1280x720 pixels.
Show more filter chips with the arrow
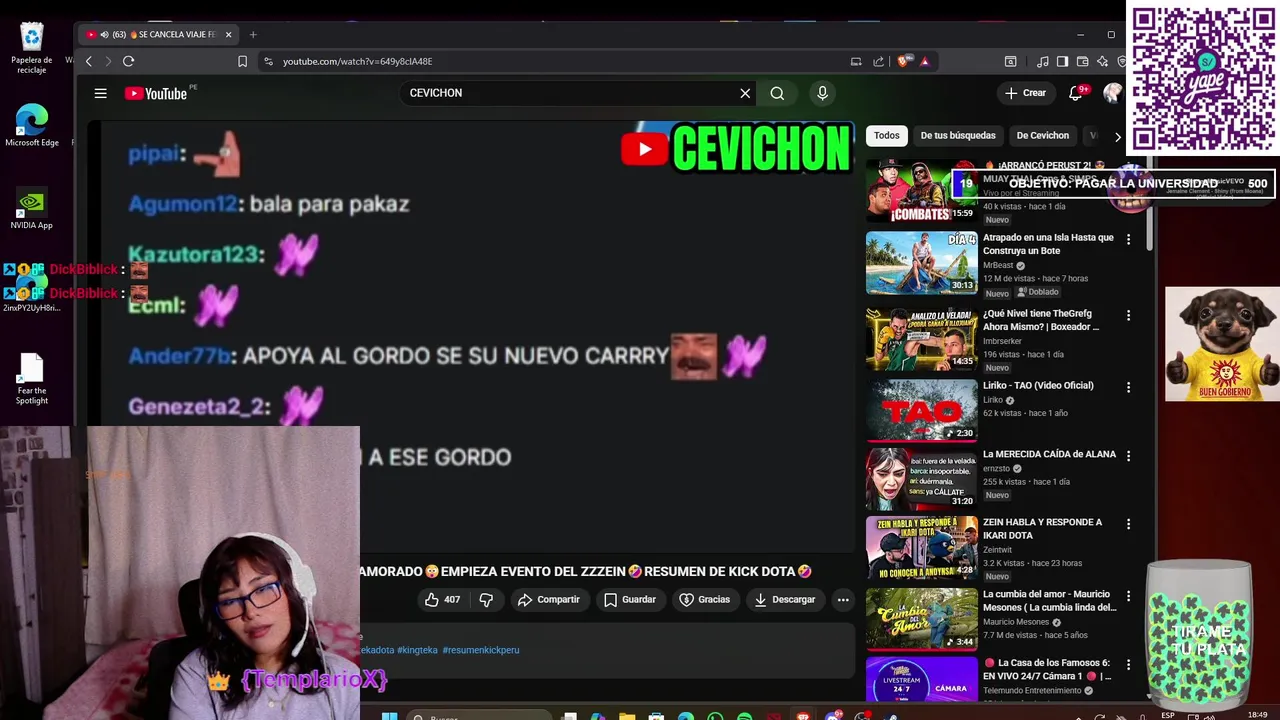[1118, 136]
